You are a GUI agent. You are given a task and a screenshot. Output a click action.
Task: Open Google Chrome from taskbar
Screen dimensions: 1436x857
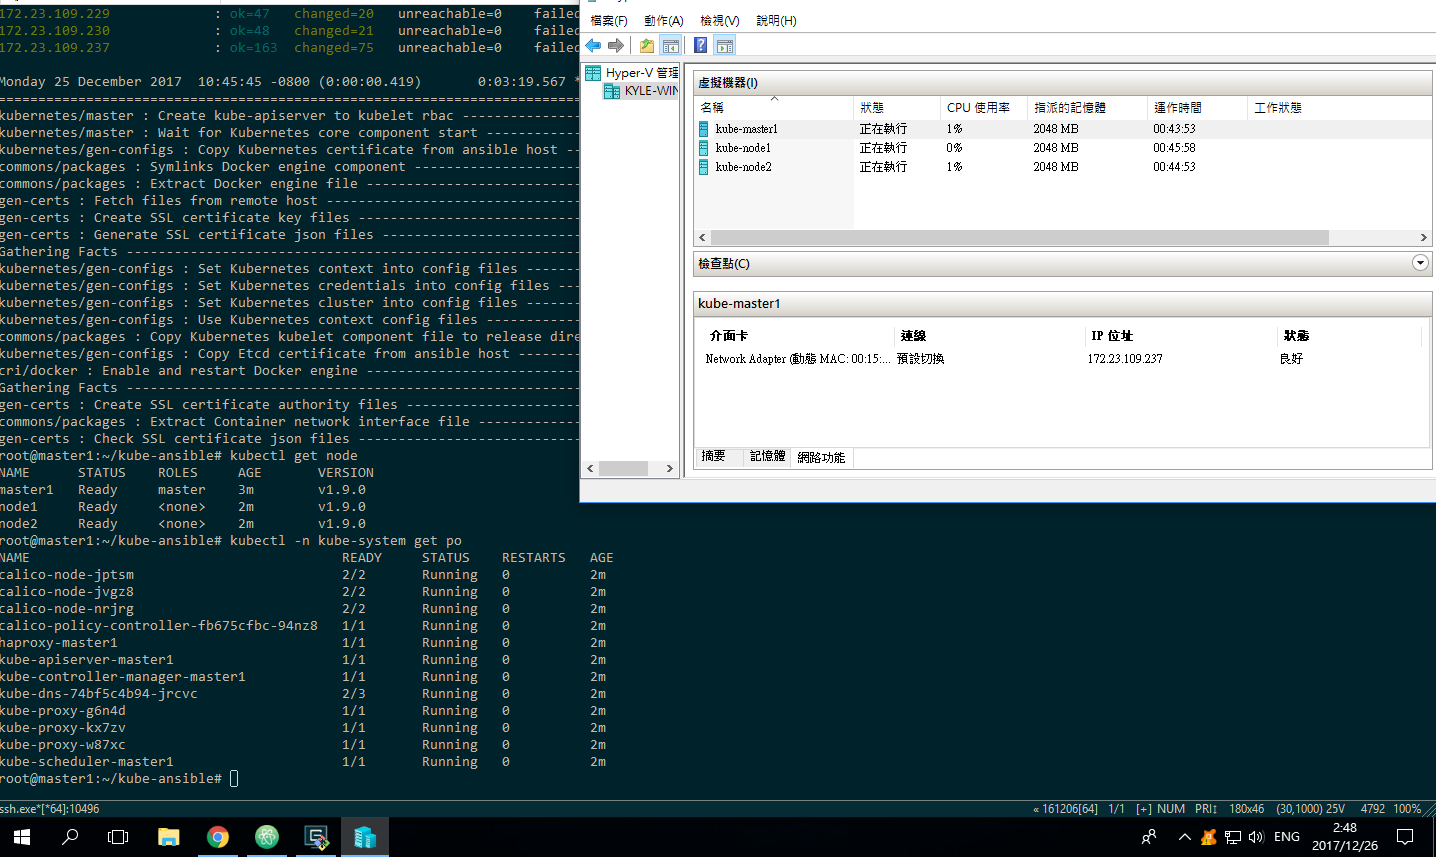pos(217,837)
